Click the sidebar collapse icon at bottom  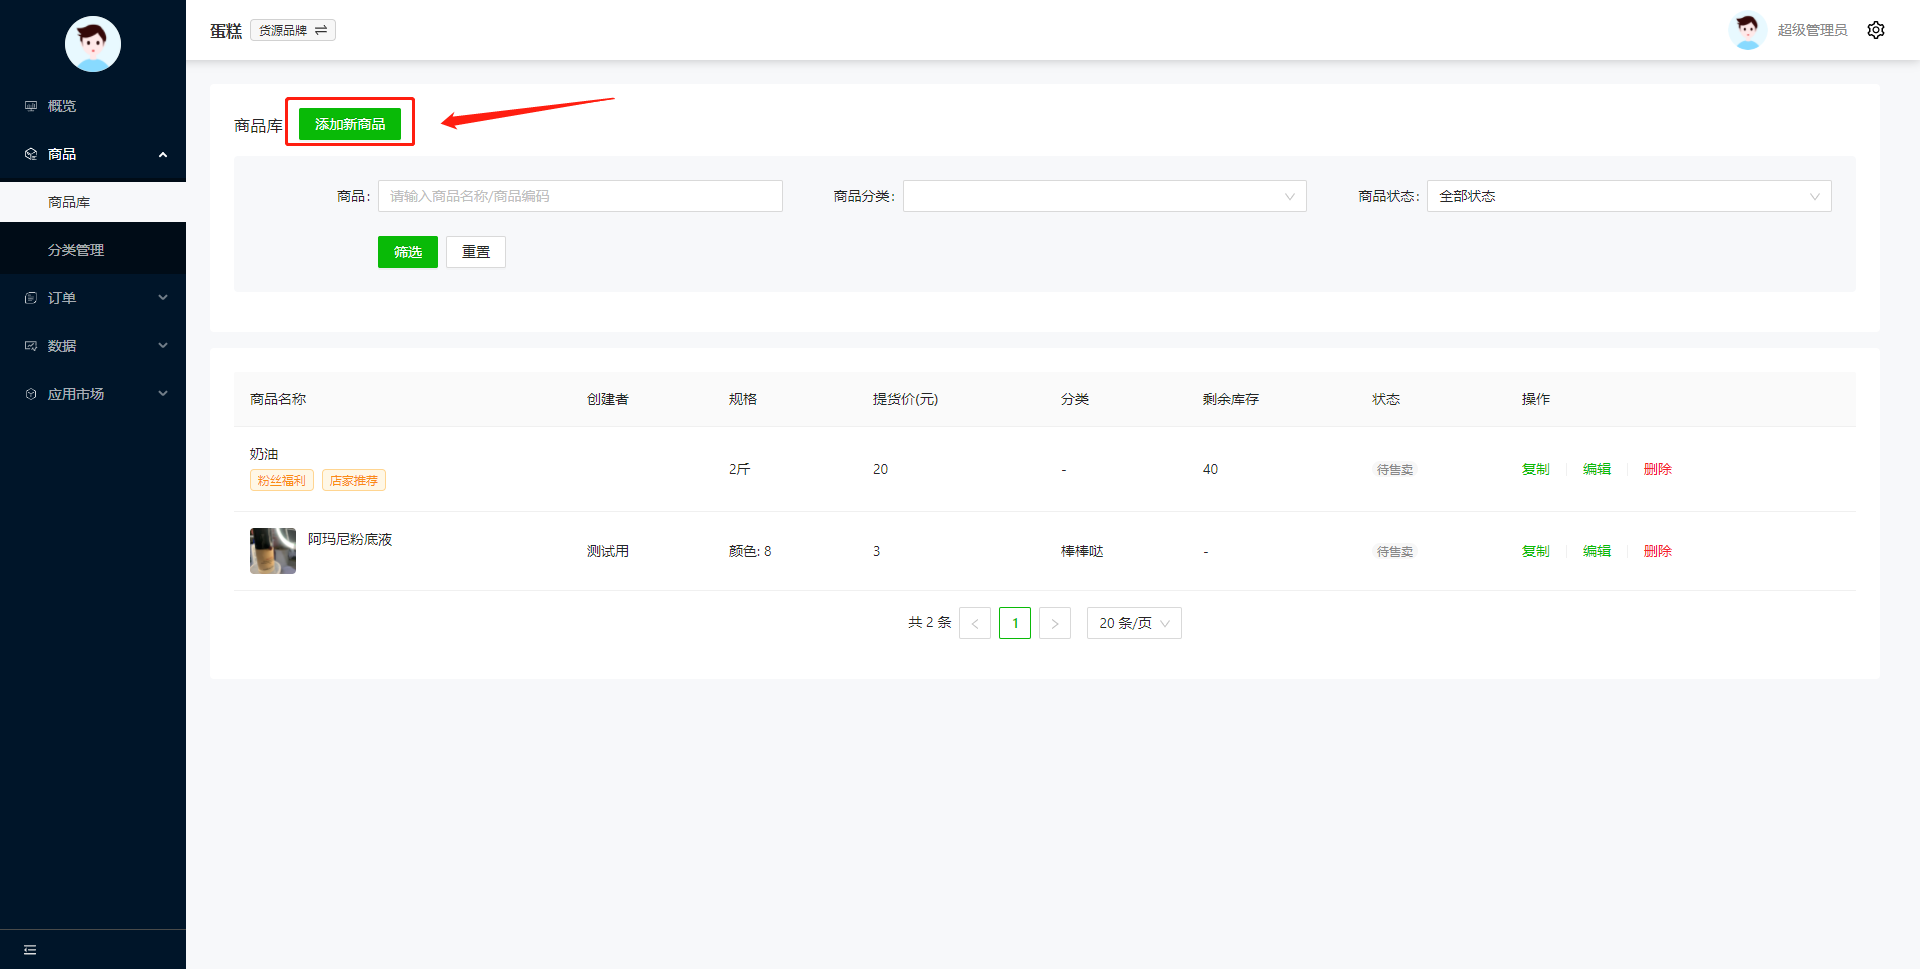pyautogui.click(x=30, y=950)
